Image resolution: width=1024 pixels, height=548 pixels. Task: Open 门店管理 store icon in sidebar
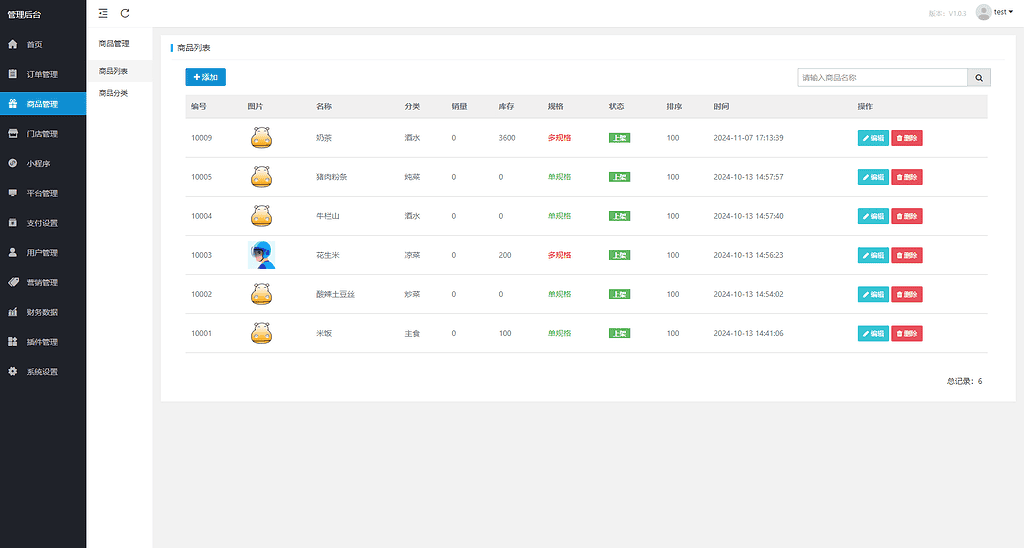12,133
